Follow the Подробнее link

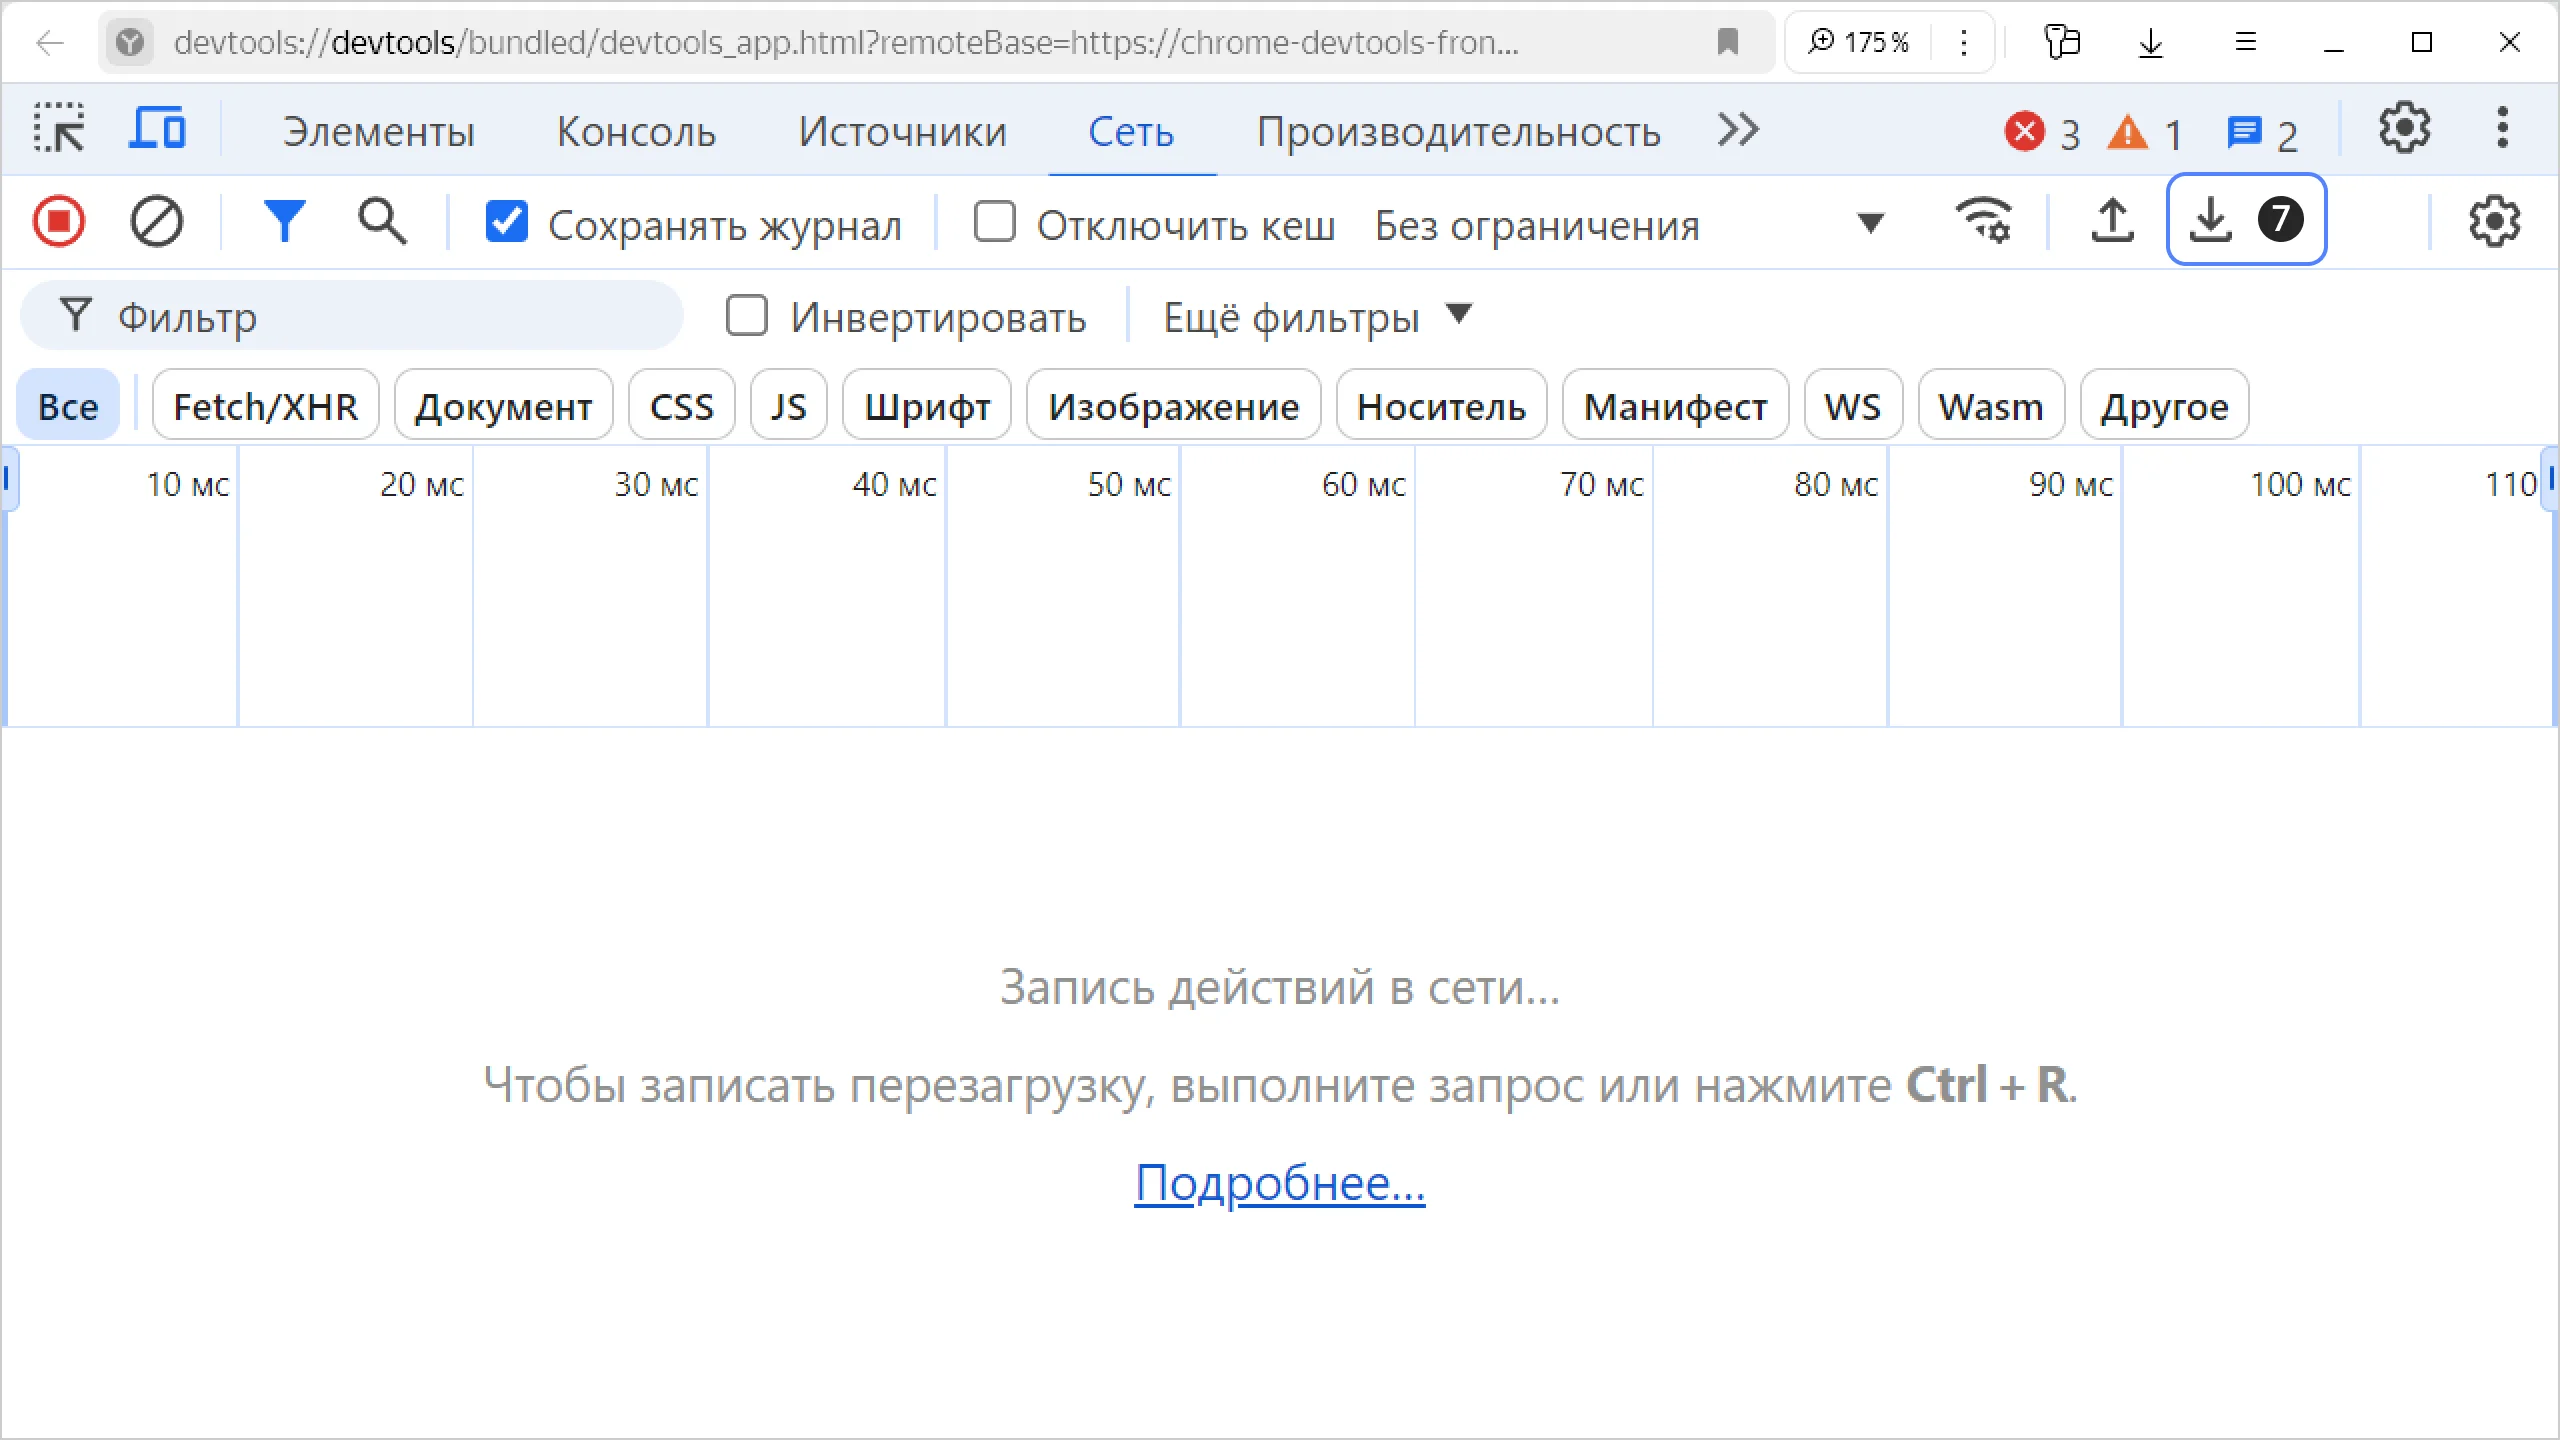[x=1280, y=1185]
